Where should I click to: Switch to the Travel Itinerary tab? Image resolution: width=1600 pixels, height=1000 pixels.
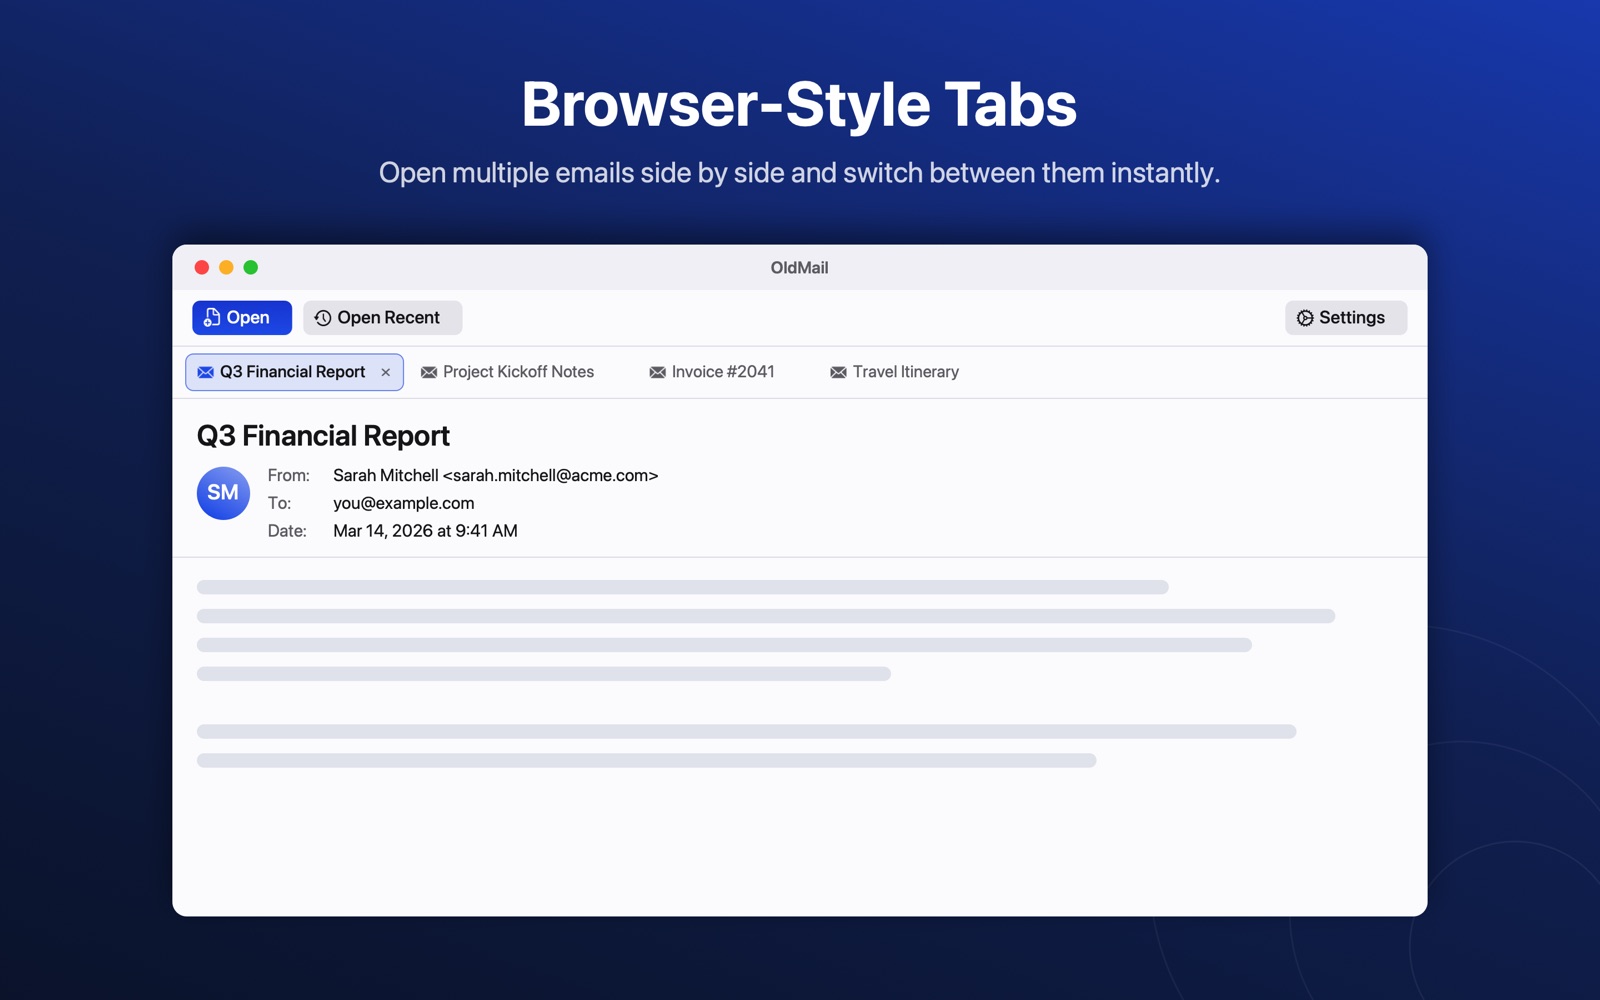point(894,372)
